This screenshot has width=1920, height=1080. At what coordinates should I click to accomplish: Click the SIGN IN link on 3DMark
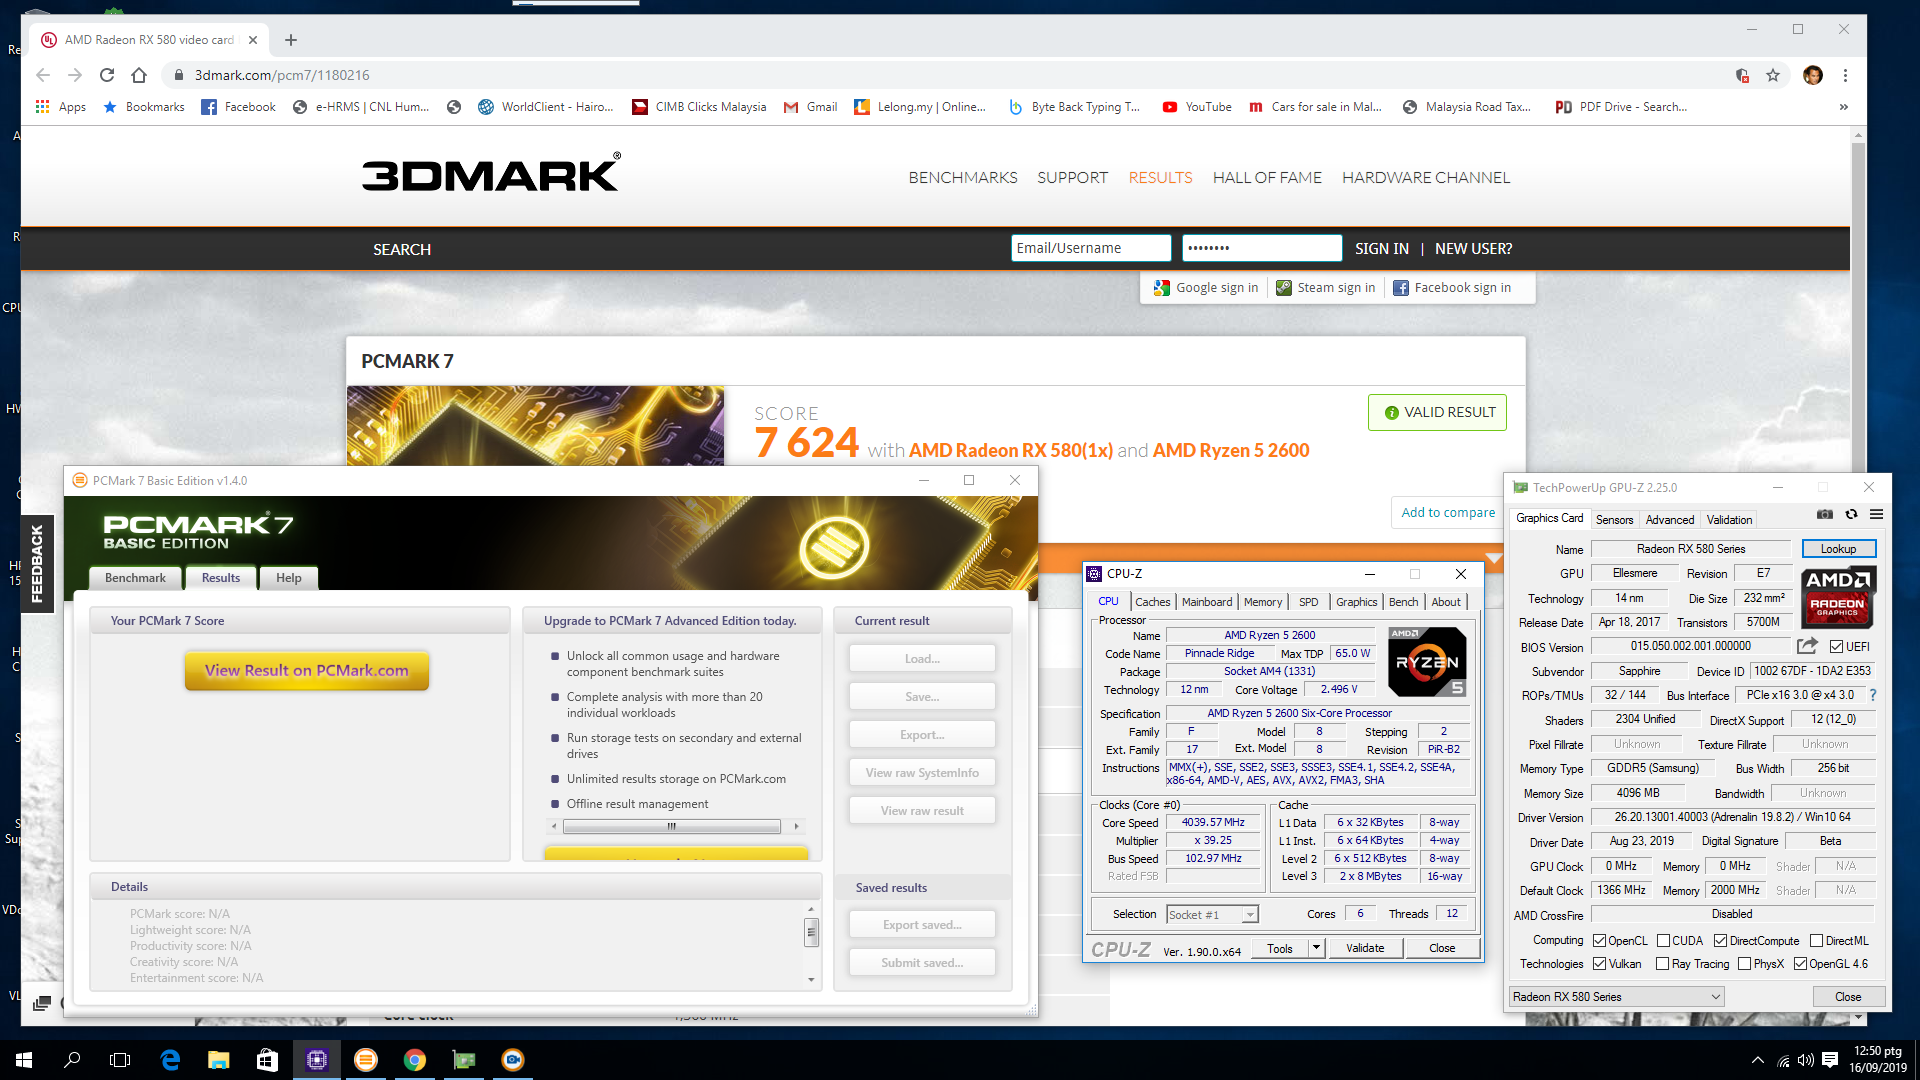1381,248
